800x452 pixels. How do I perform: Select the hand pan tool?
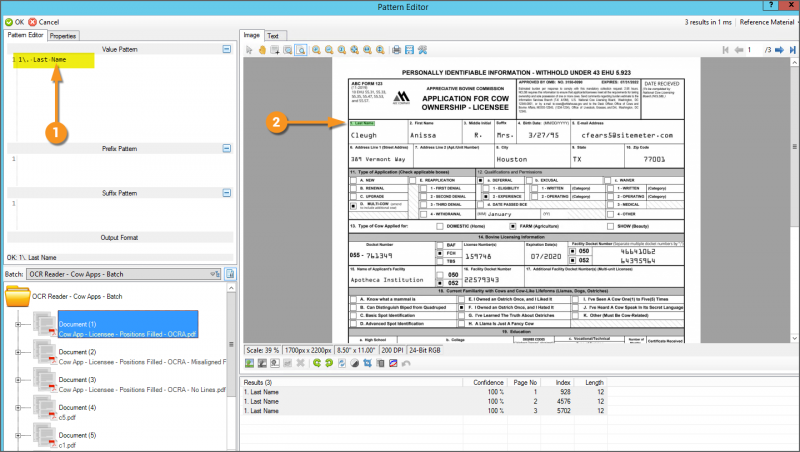pyautogui.click(x=262, y=49)
